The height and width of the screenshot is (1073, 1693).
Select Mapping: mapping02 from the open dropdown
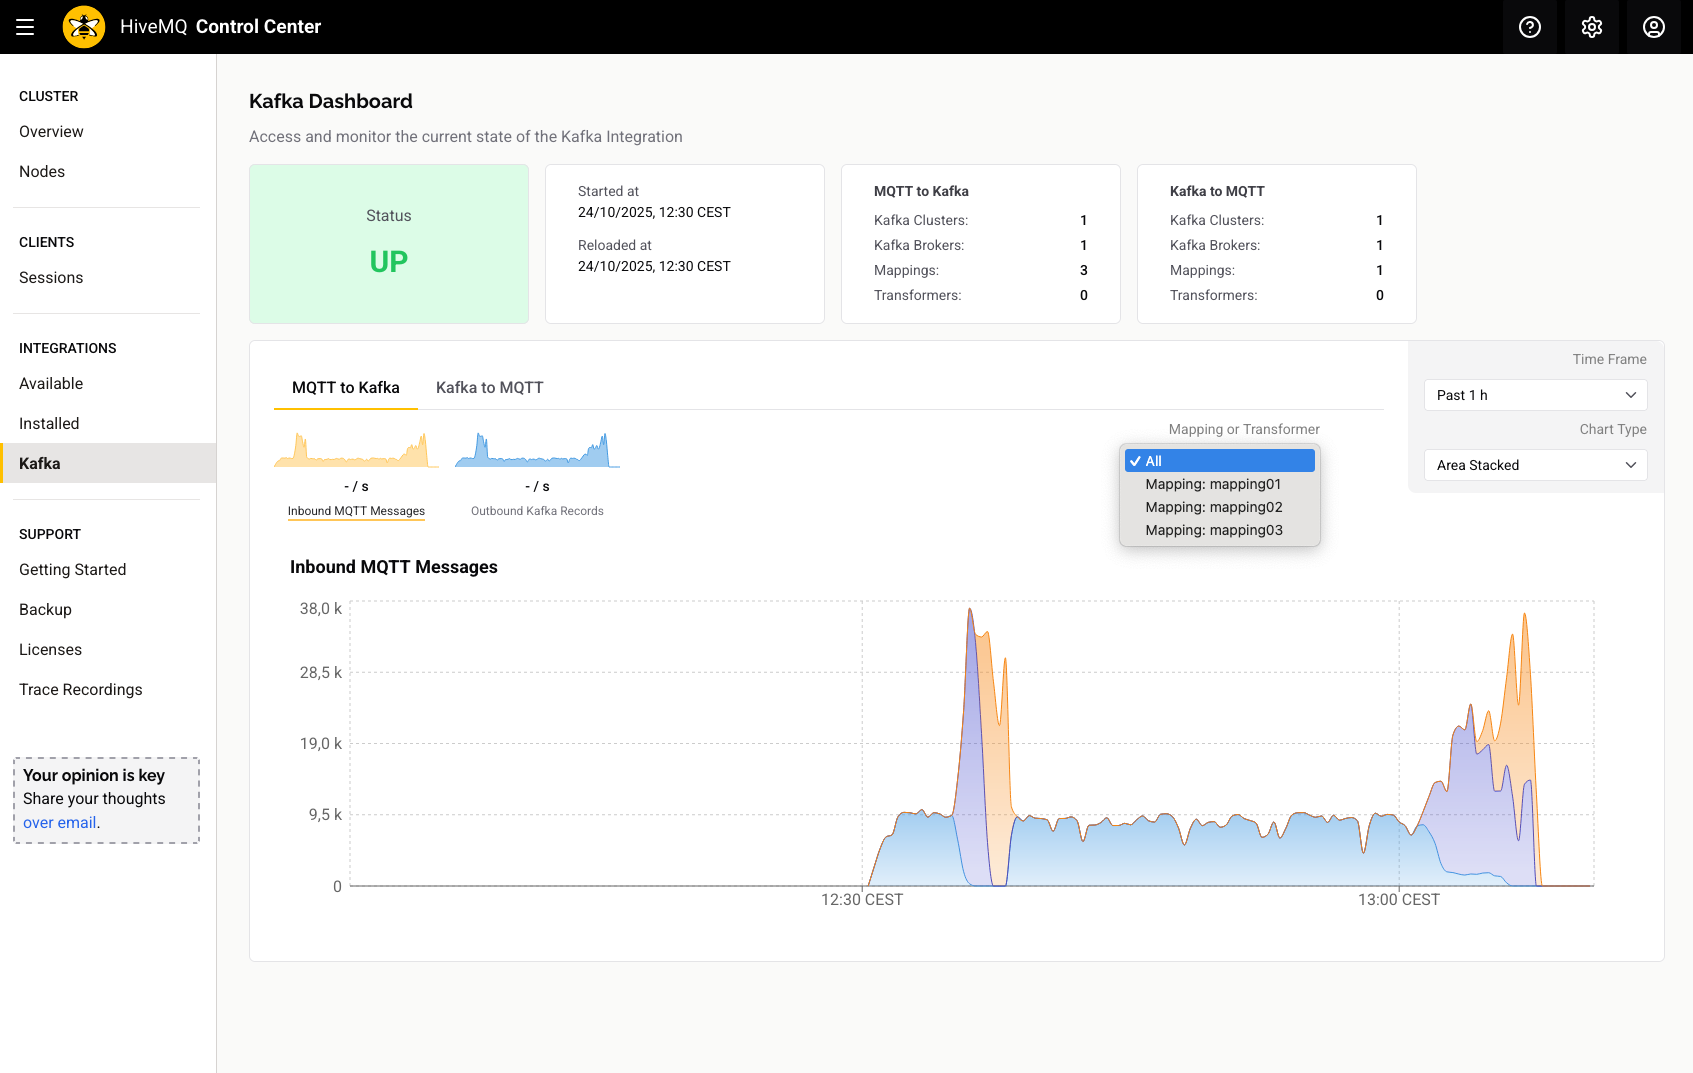tap(1213, 507)
